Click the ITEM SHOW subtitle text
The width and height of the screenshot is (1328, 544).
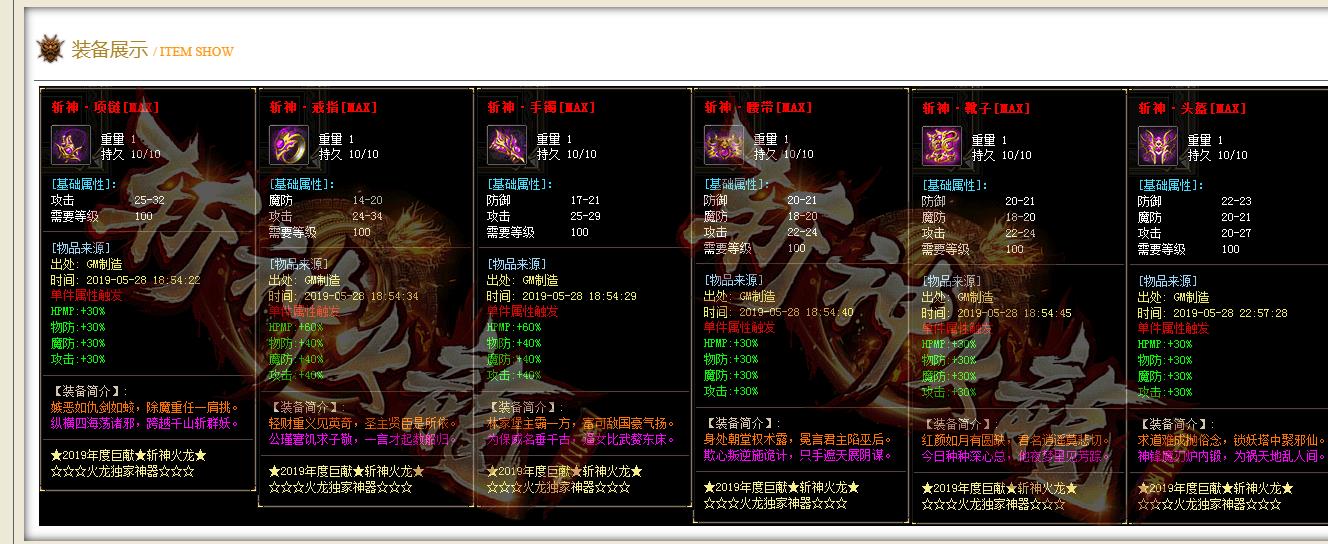pos(196,52)
